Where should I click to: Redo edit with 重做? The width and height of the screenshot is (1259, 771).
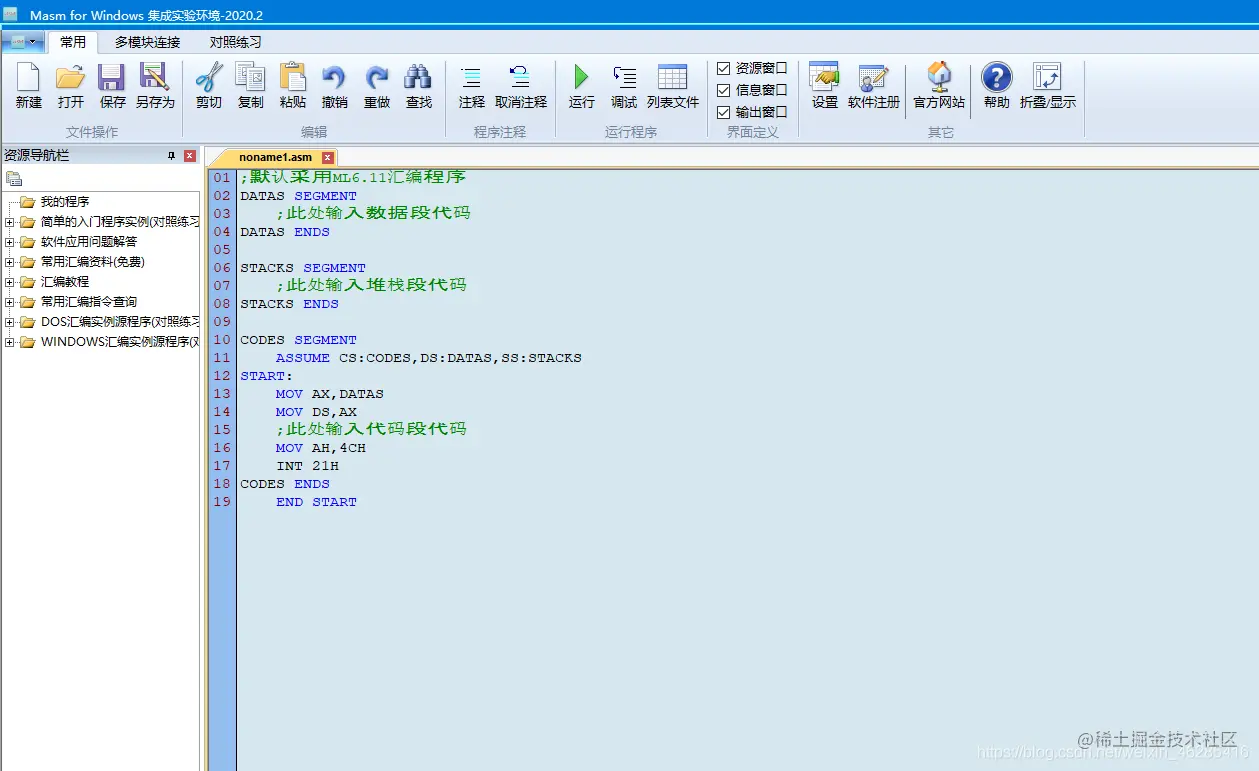pyautogui.click(x=377, y=86)
